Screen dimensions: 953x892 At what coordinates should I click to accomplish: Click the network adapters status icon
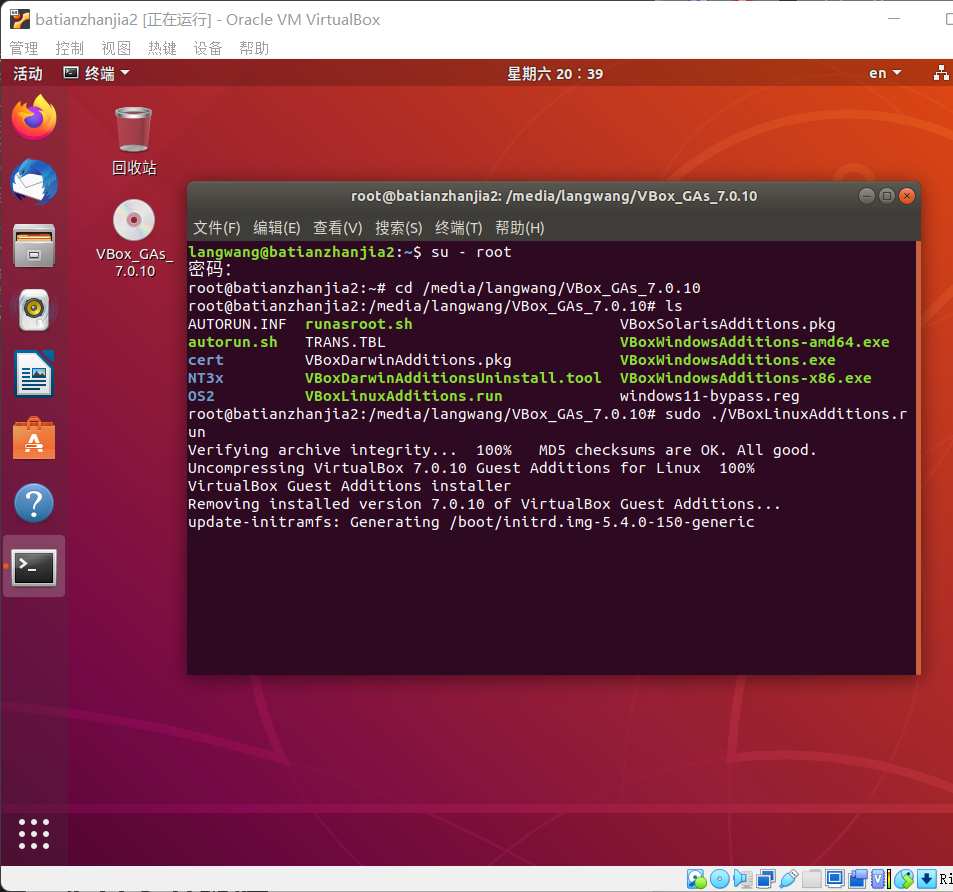(766, 879)
